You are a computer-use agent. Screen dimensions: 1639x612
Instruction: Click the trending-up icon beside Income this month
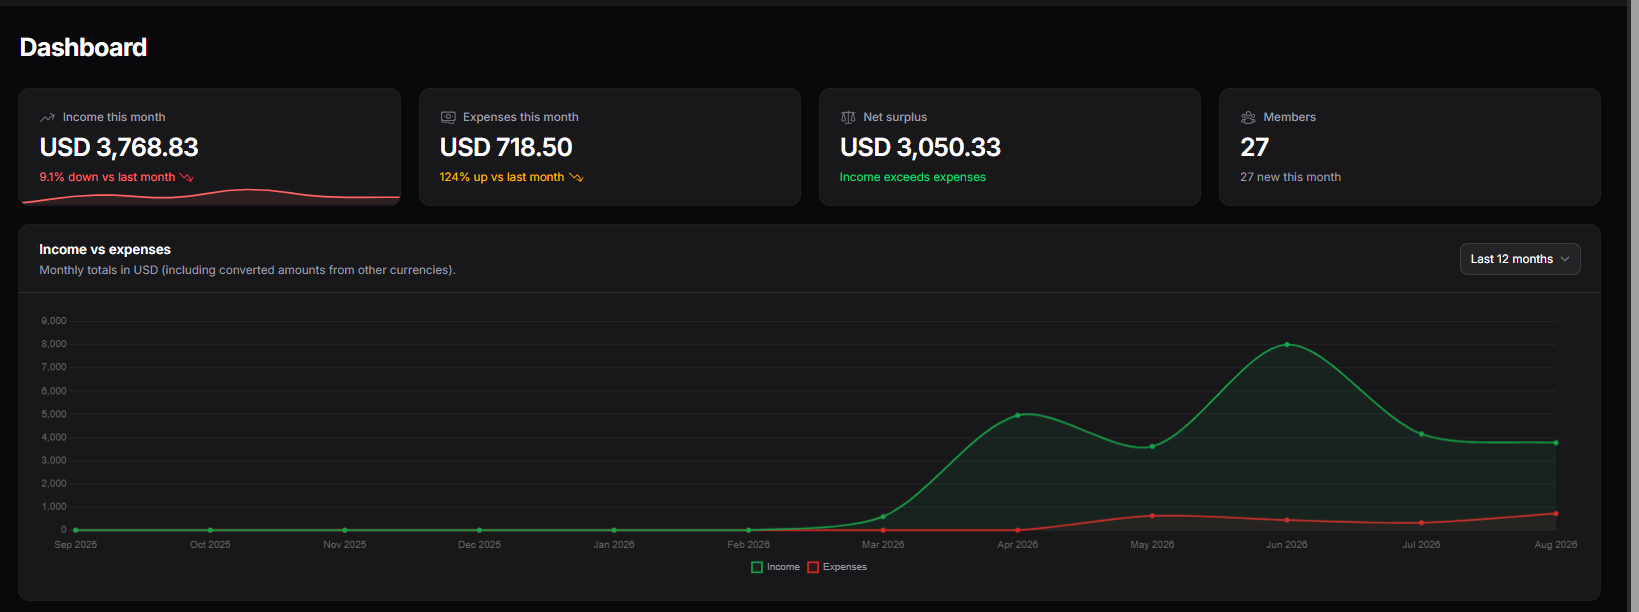(x=47, y=117)
